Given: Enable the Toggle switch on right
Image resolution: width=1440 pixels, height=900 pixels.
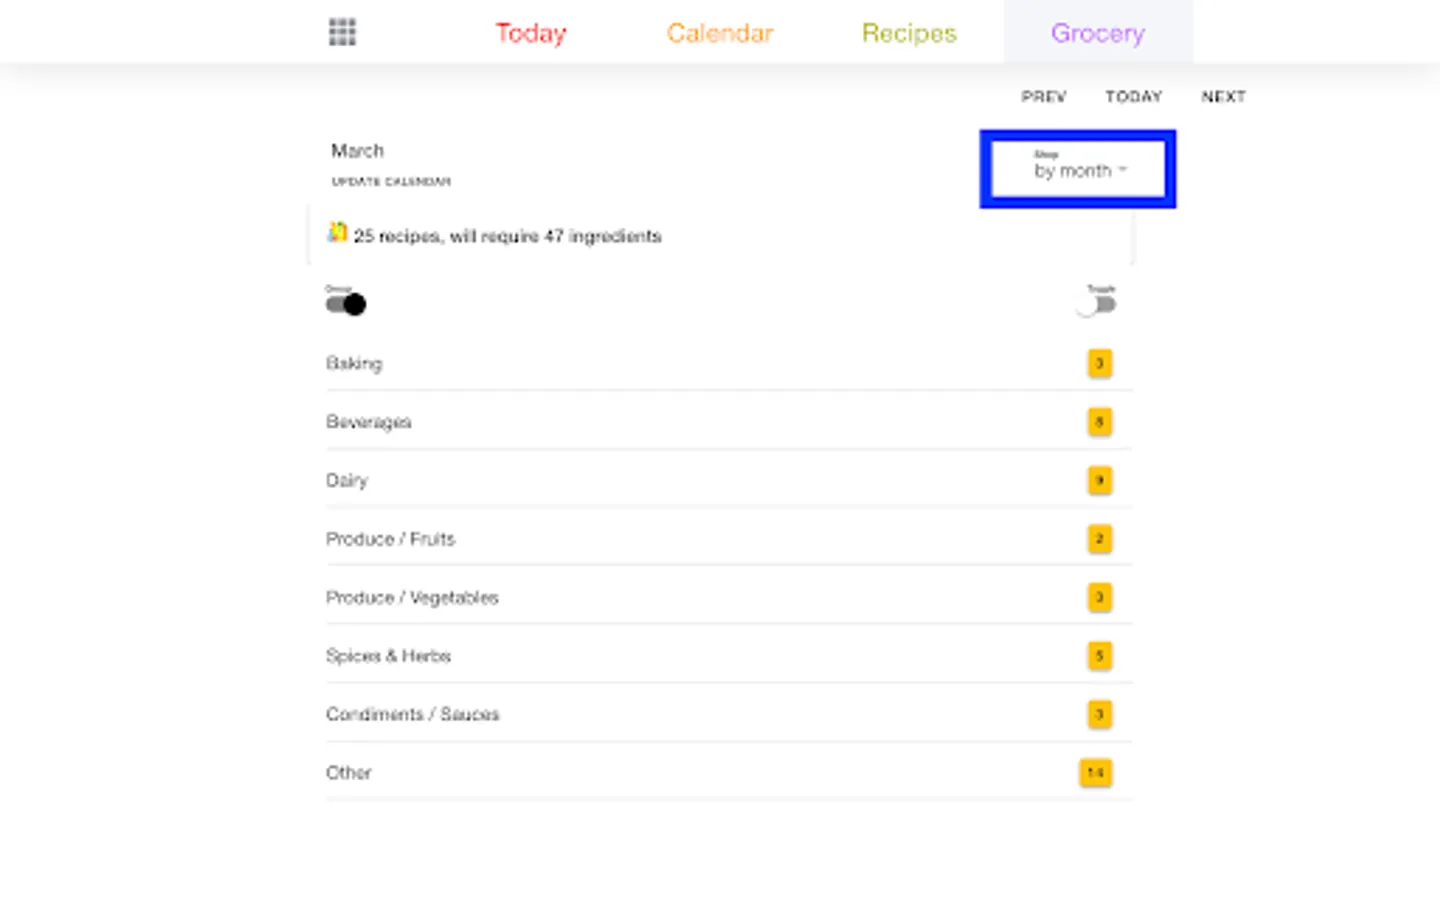Looking at the screenshot, I should tap(1097, 304).
